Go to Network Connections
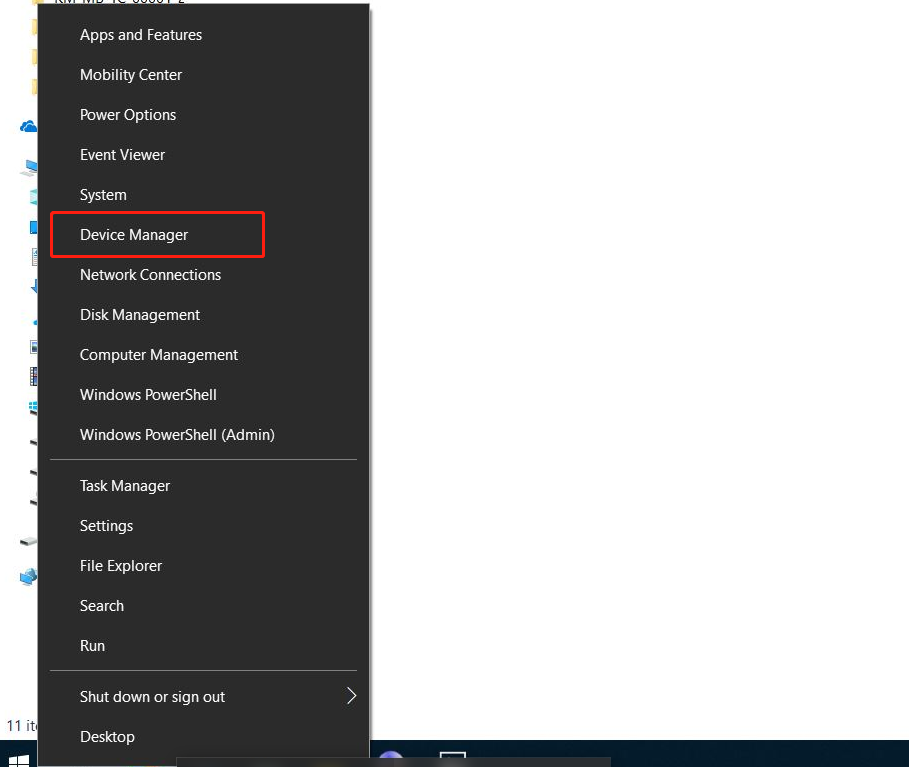The width and height of the screenshot is (909, 767). coord(150,275)
